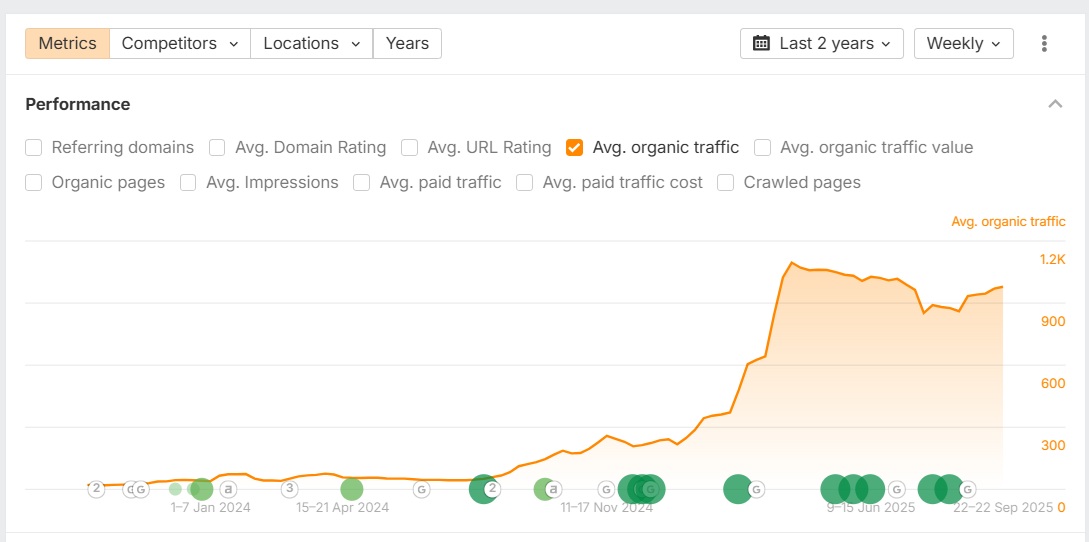Viewport: 1089px width, 542px height.
Task: Click the last 'G' marker near Sep 2025
Action: coord(967,489)
